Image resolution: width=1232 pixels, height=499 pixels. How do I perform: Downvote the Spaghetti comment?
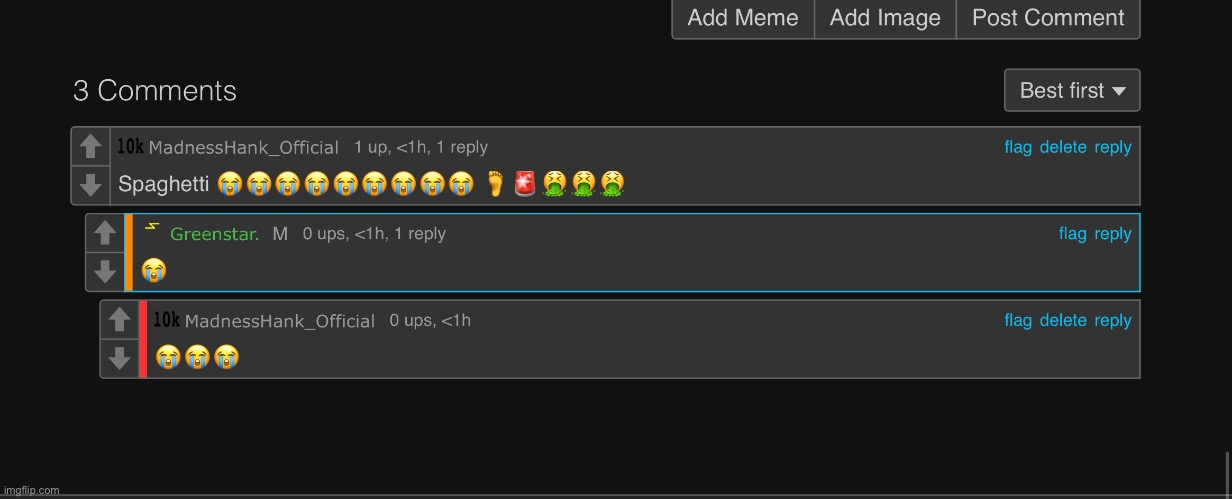(90, 185)
